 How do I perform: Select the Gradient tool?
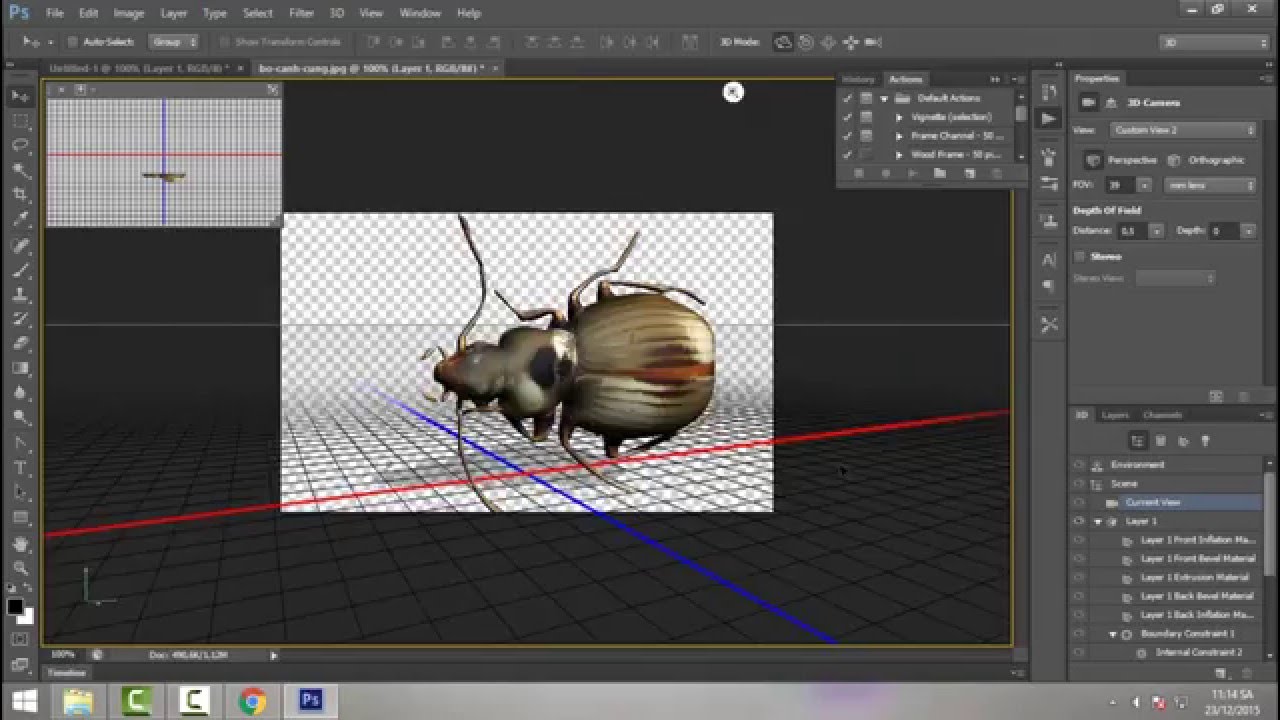click(x=20, y=369)
